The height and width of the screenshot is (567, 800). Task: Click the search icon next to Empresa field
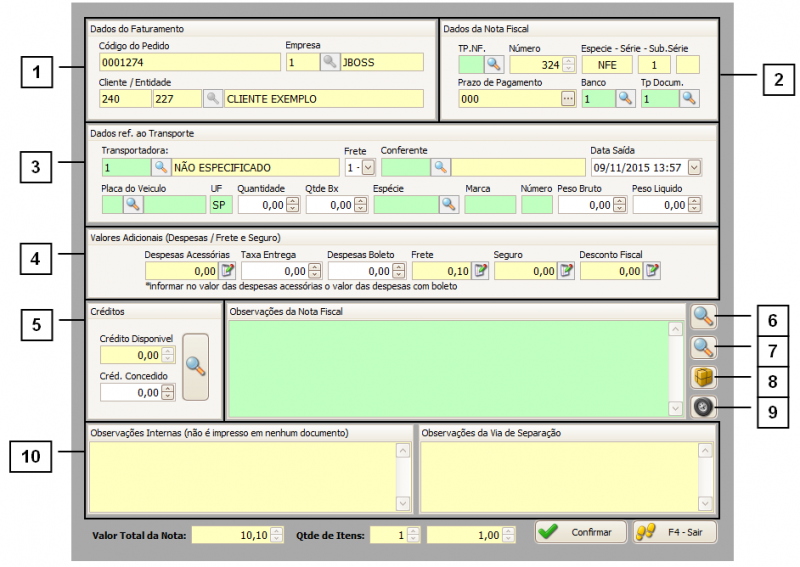[329, 62]
